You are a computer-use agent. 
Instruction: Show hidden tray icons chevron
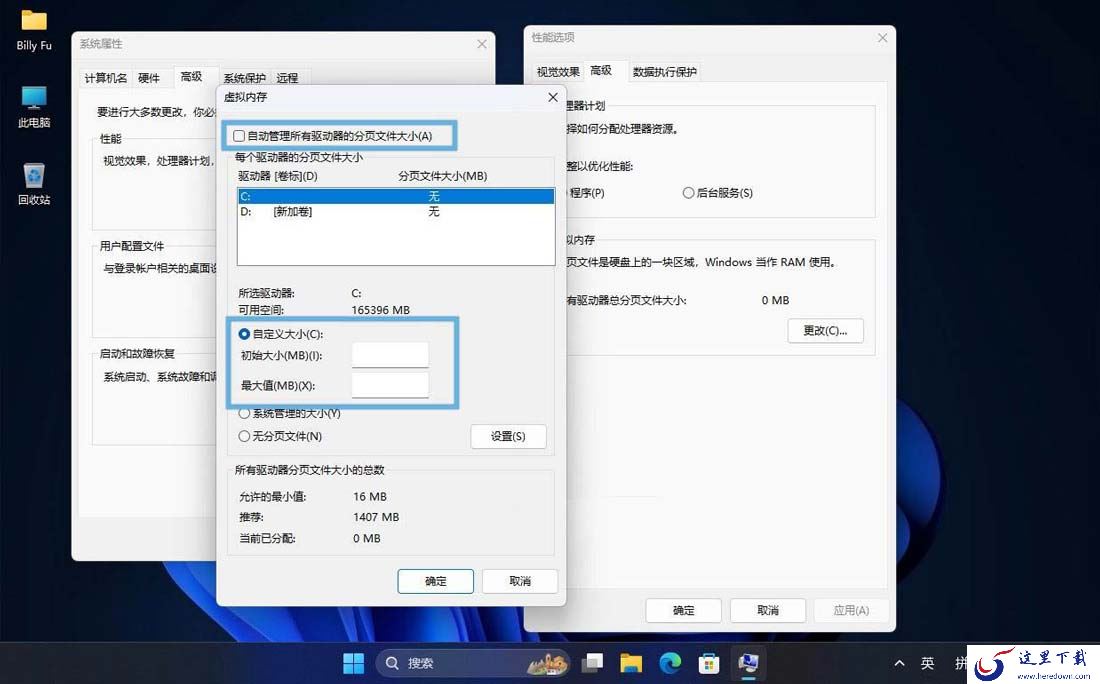click(899, 663)
